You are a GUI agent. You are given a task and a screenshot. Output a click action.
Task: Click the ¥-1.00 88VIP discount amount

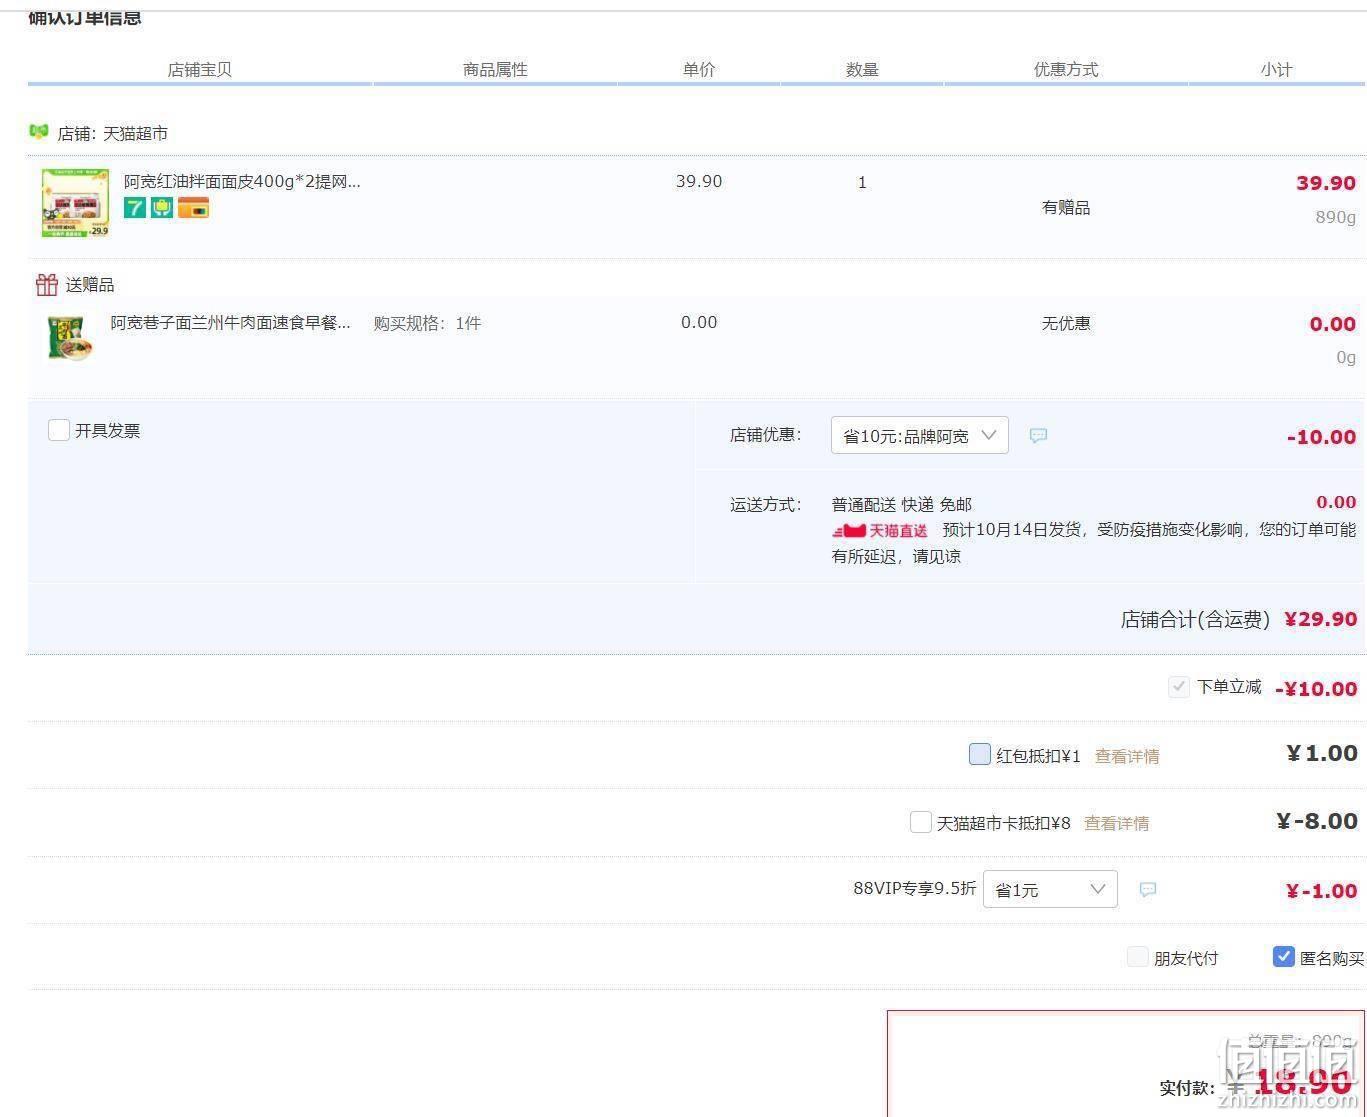point(1321,891)
